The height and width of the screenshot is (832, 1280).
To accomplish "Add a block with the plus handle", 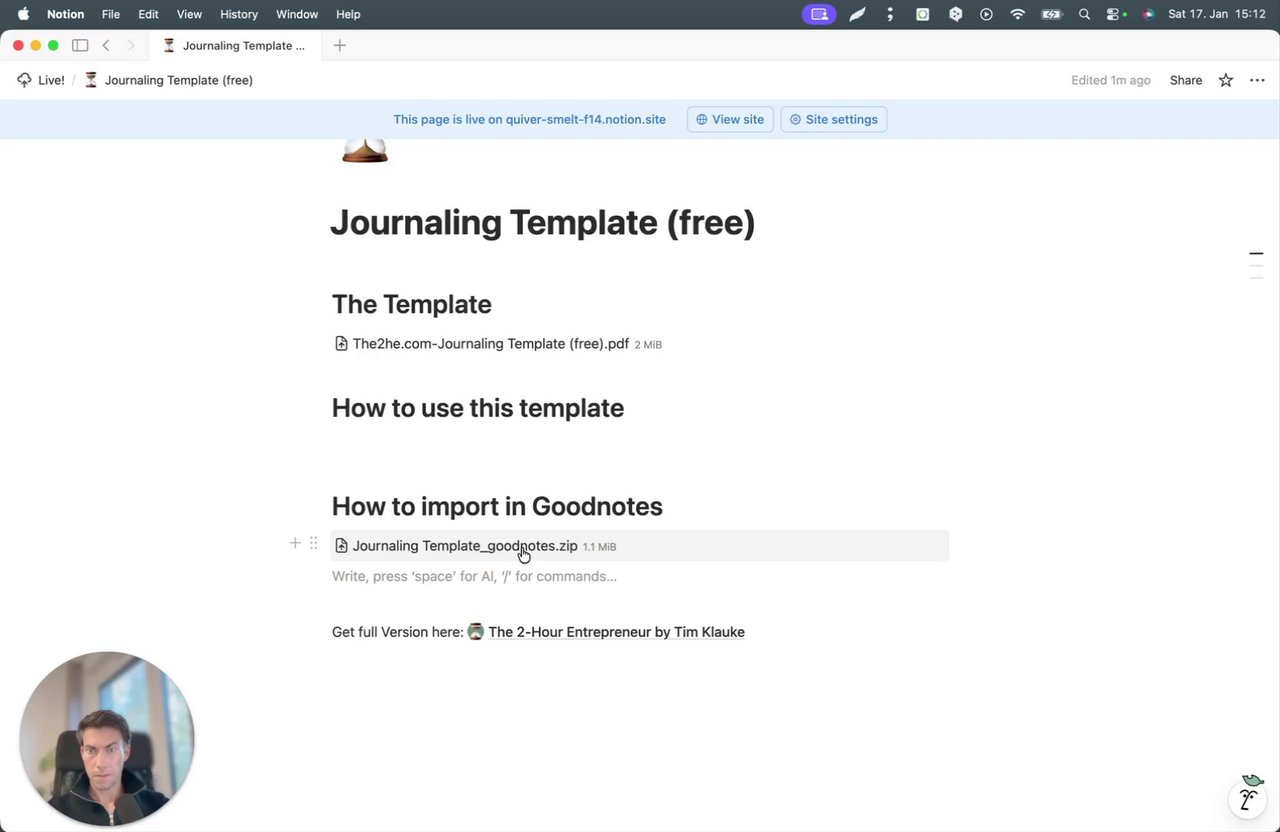I will point(295,543).
